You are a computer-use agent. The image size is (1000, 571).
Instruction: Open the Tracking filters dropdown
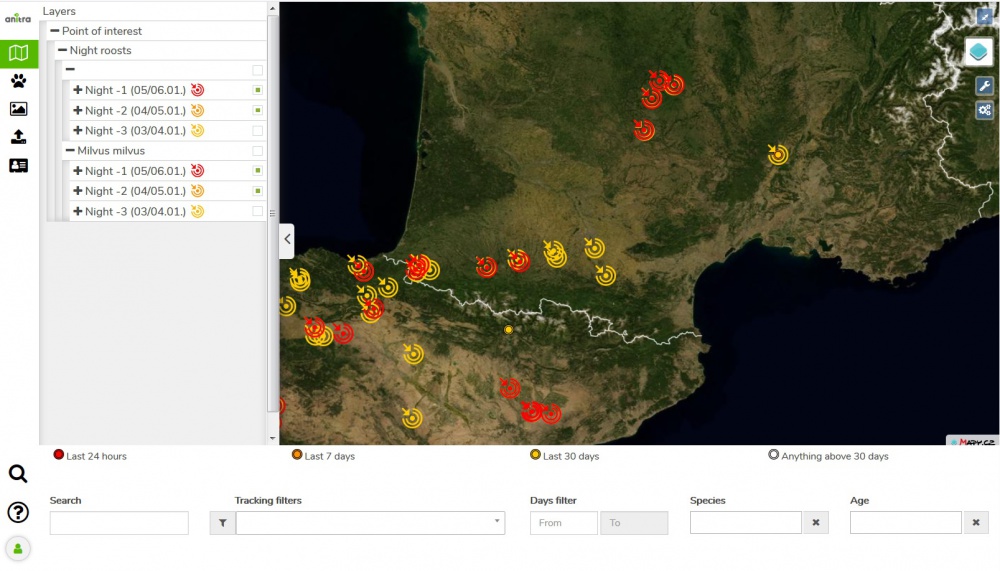(x=370, y=522)
